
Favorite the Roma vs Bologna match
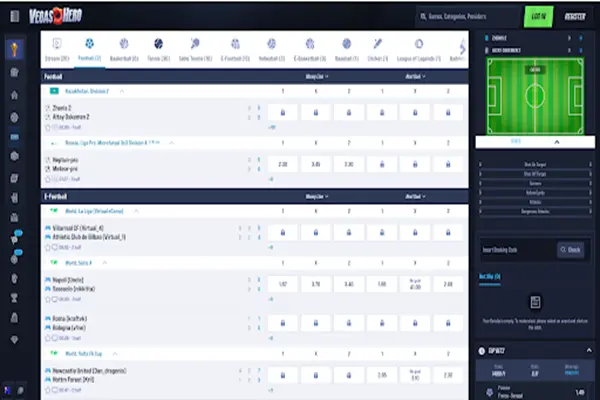click(x=48, y=338)
